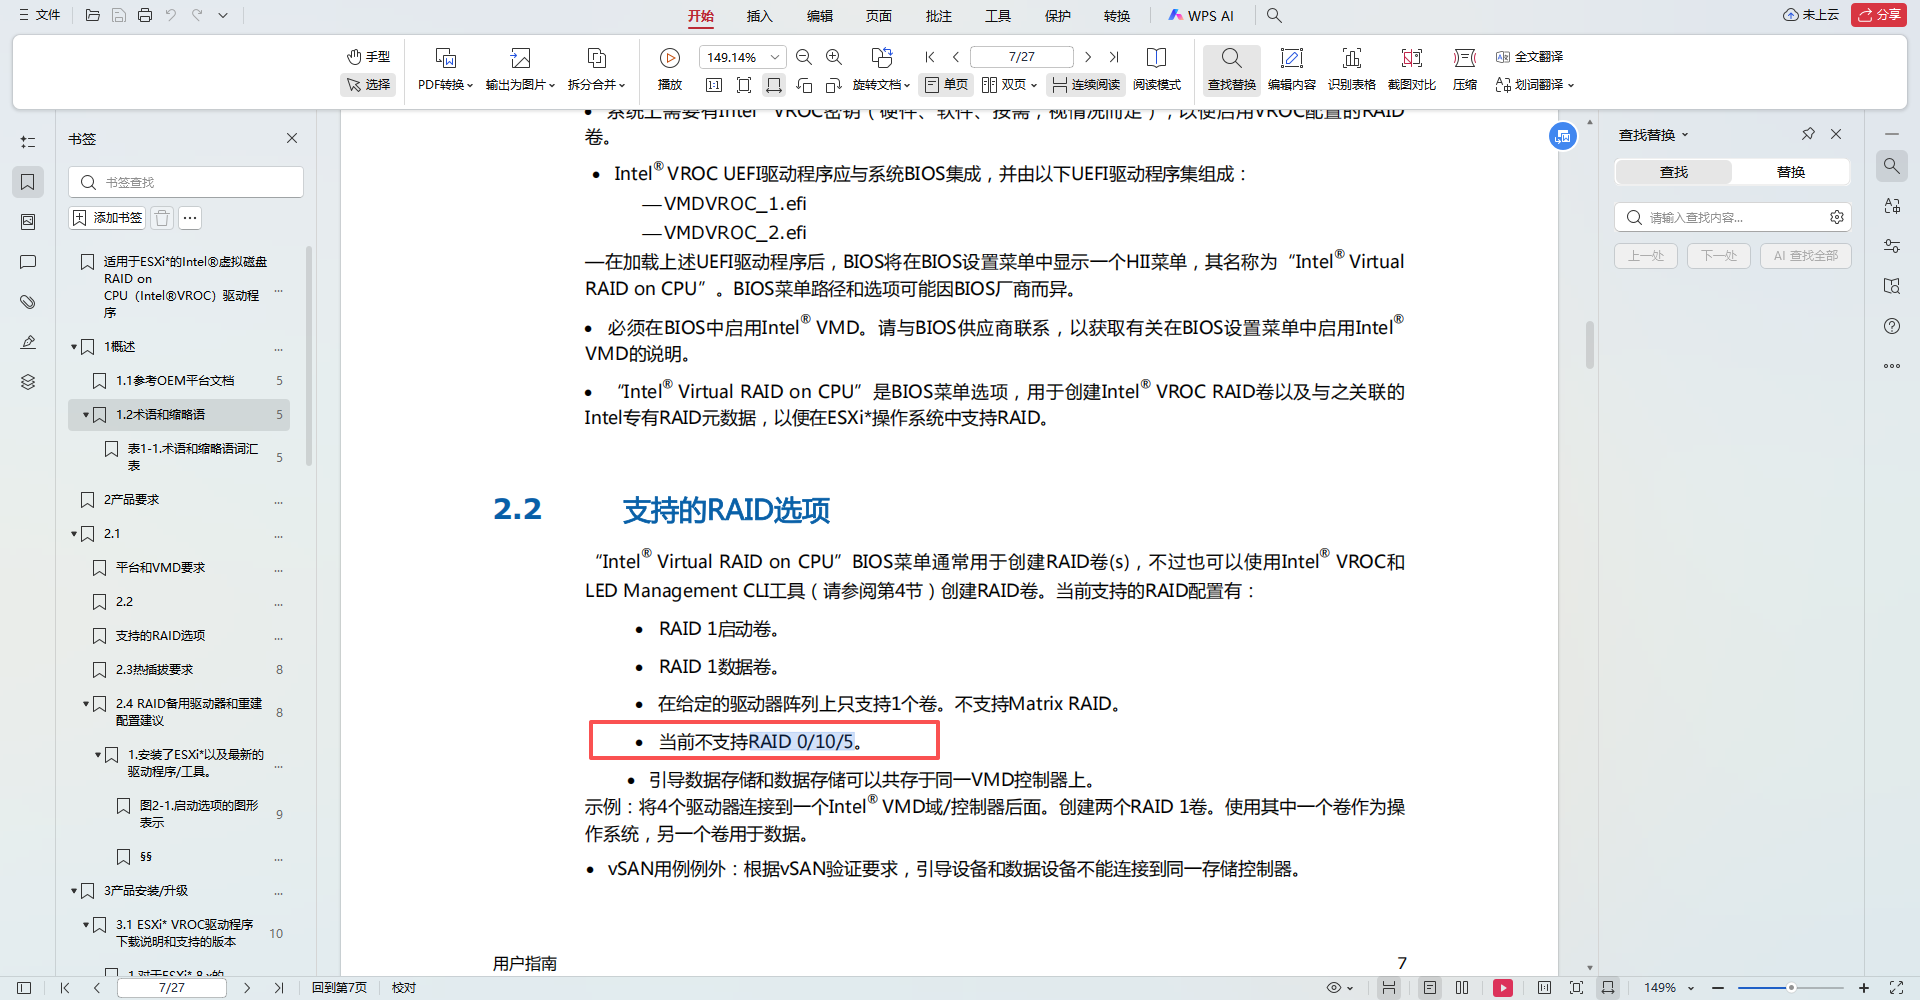The height and width of the screenshot is (1000, 1920).
Task: Open the 编辑内容 tool
Action: pos(1292,69)
